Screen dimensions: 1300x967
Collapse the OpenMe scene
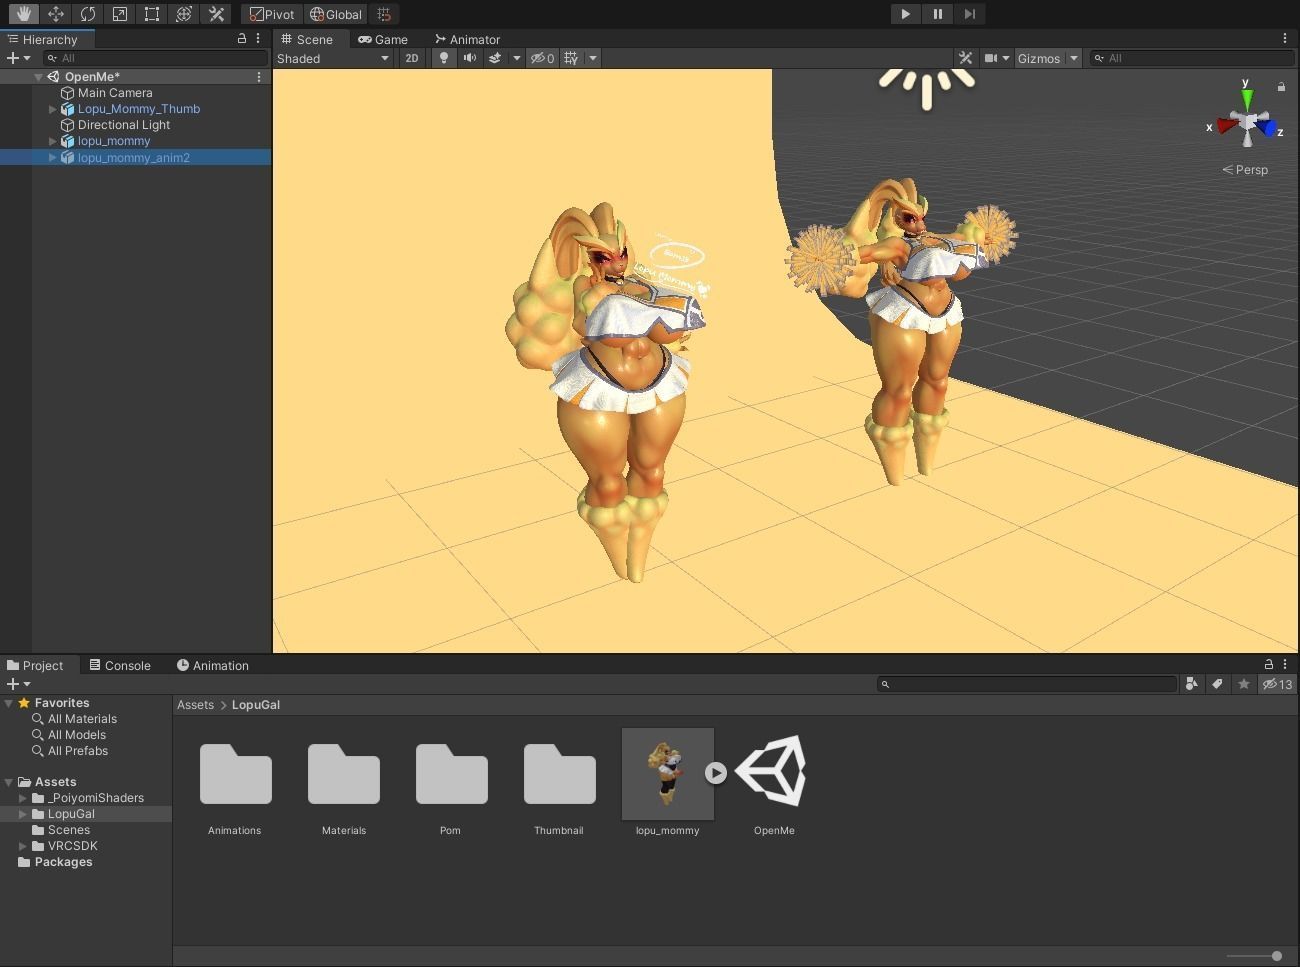point(38,77)
